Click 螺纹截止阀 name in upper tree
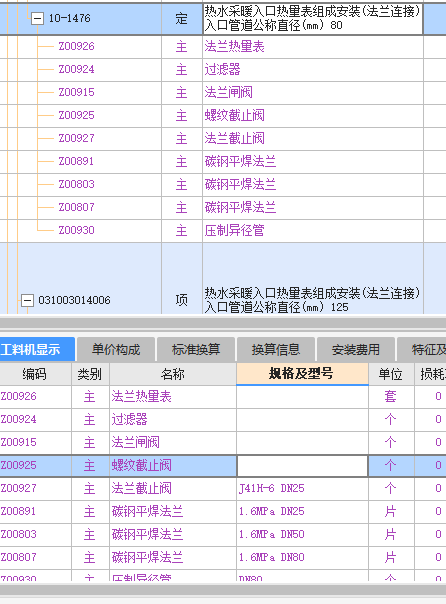446x604 pixels. 234,115
